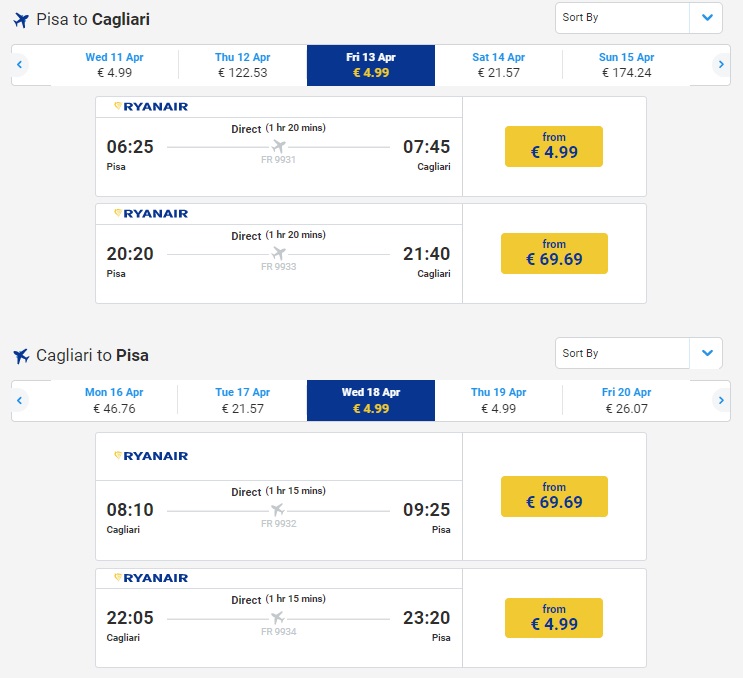Select Wed 11 Apr outbound date tab
The image size is (743, 678).
[x=114, y=65]
